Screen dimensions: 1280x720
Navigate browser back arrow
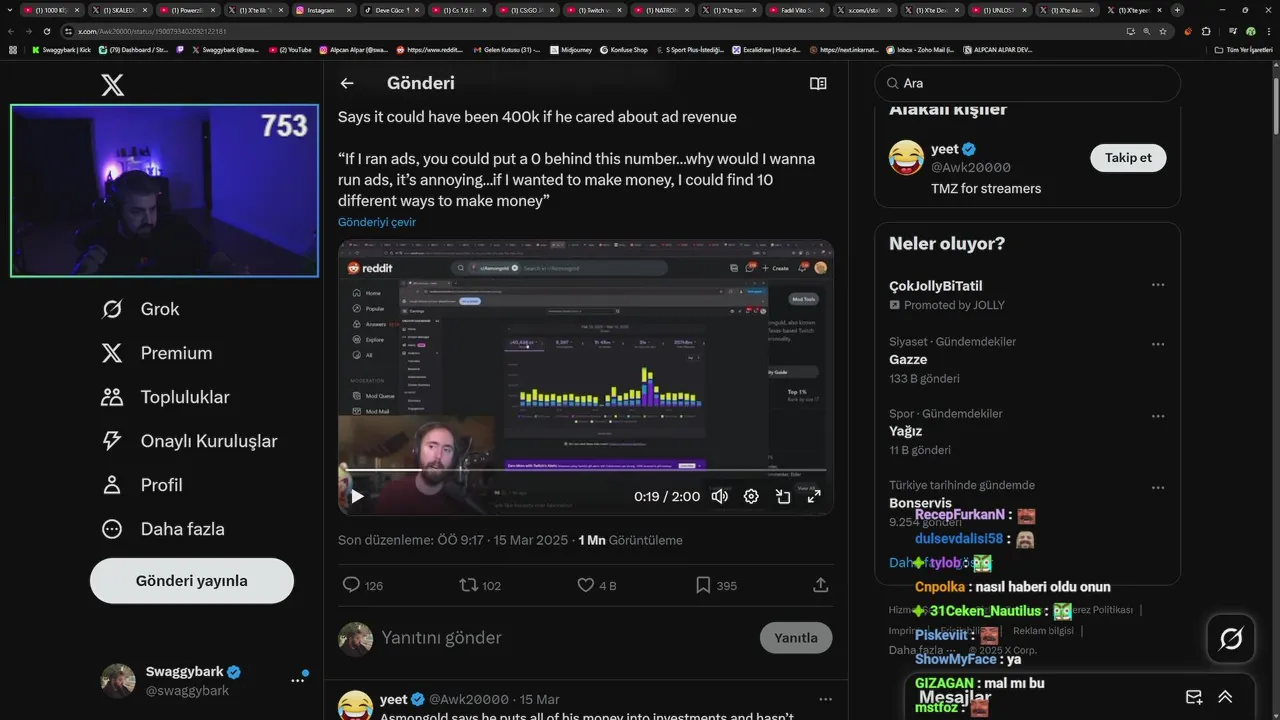pos(12,31)
